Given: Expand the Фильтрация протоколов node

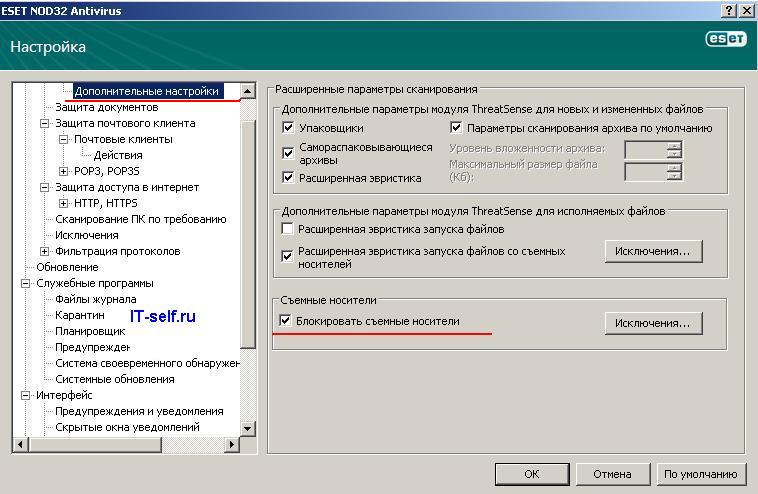Looking at the screenshot, I should pyautogui.click(x=44, y=251).
